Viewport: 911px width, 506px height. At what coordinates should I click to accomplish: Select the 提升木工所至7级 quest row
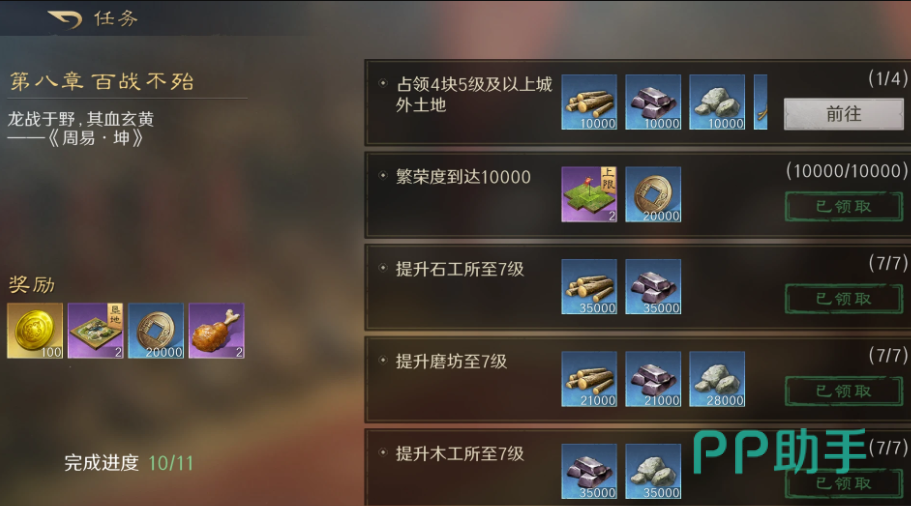(x=637, y=468)
